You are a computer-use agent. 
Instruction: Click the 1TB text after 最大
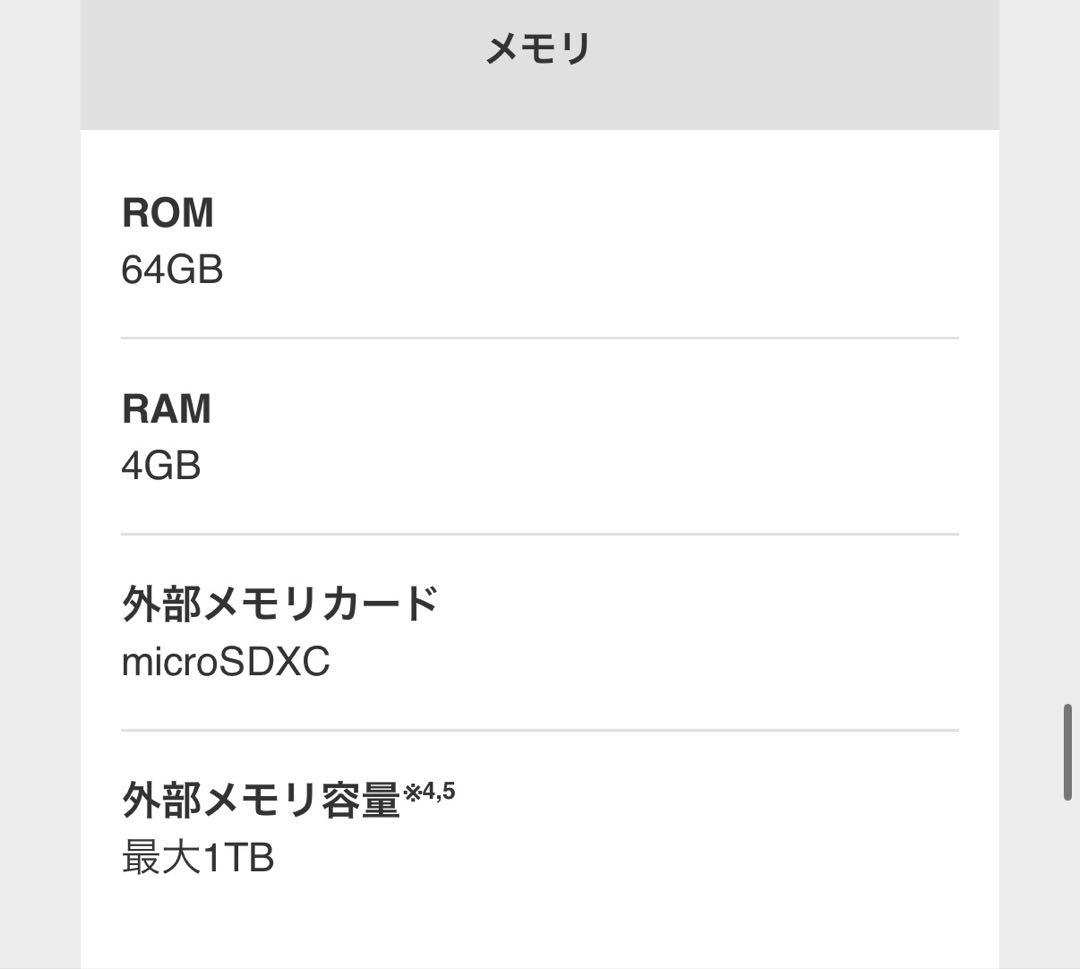point(239,858)
